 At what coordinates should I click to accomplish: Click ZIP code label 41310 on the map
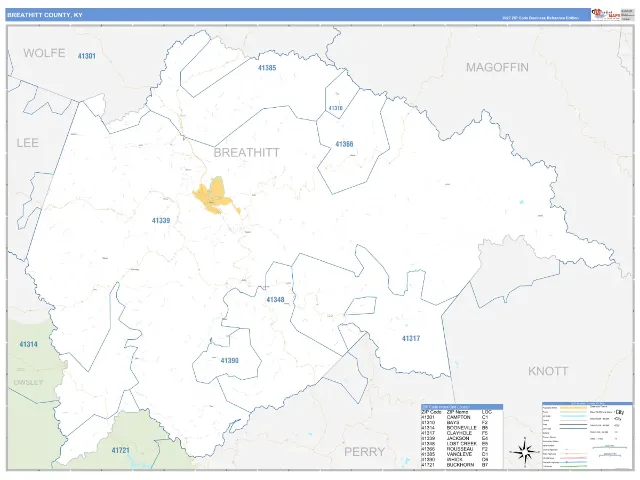[x=336, y=108]
